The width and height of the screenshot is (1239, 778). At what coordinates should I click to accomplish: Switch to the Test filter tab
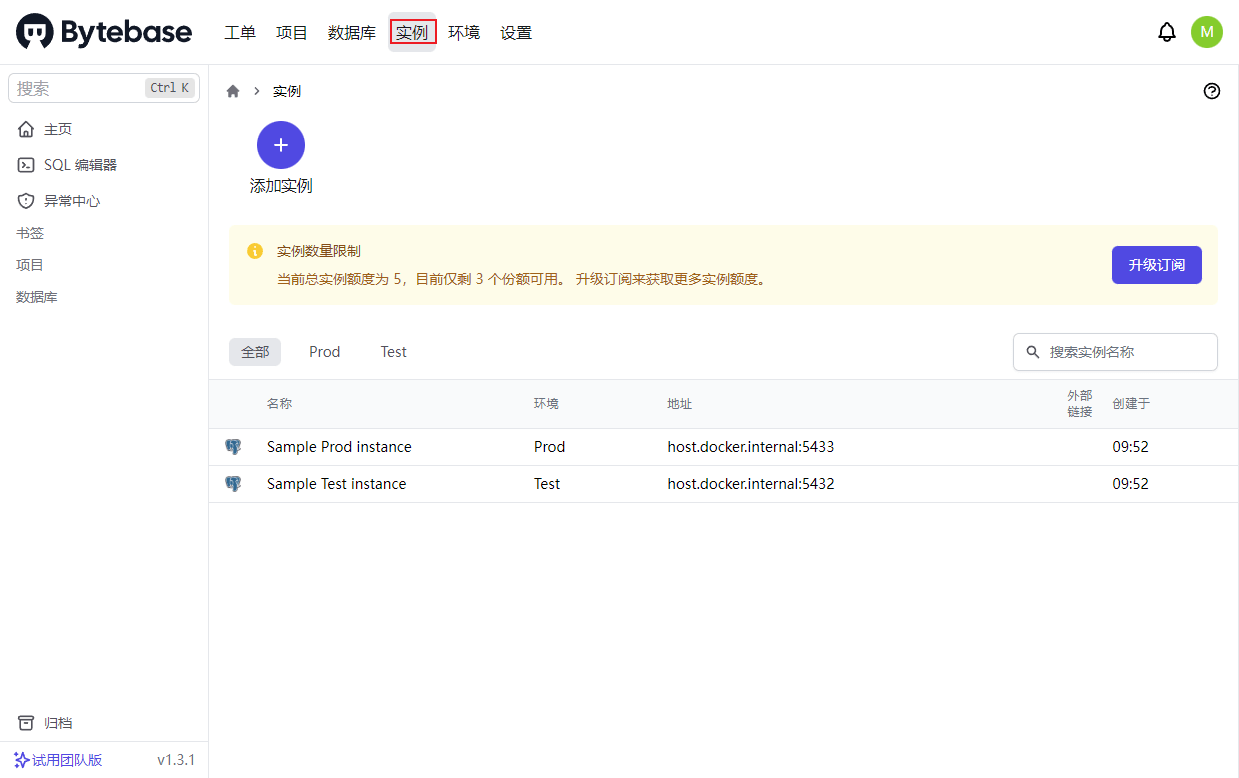(394, 352)
